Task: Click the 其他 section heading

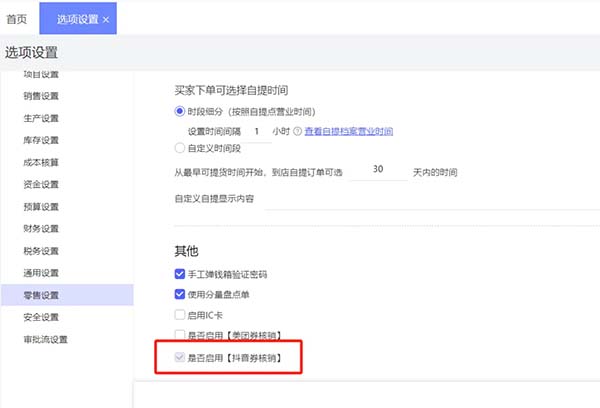Action: (186, 251)
